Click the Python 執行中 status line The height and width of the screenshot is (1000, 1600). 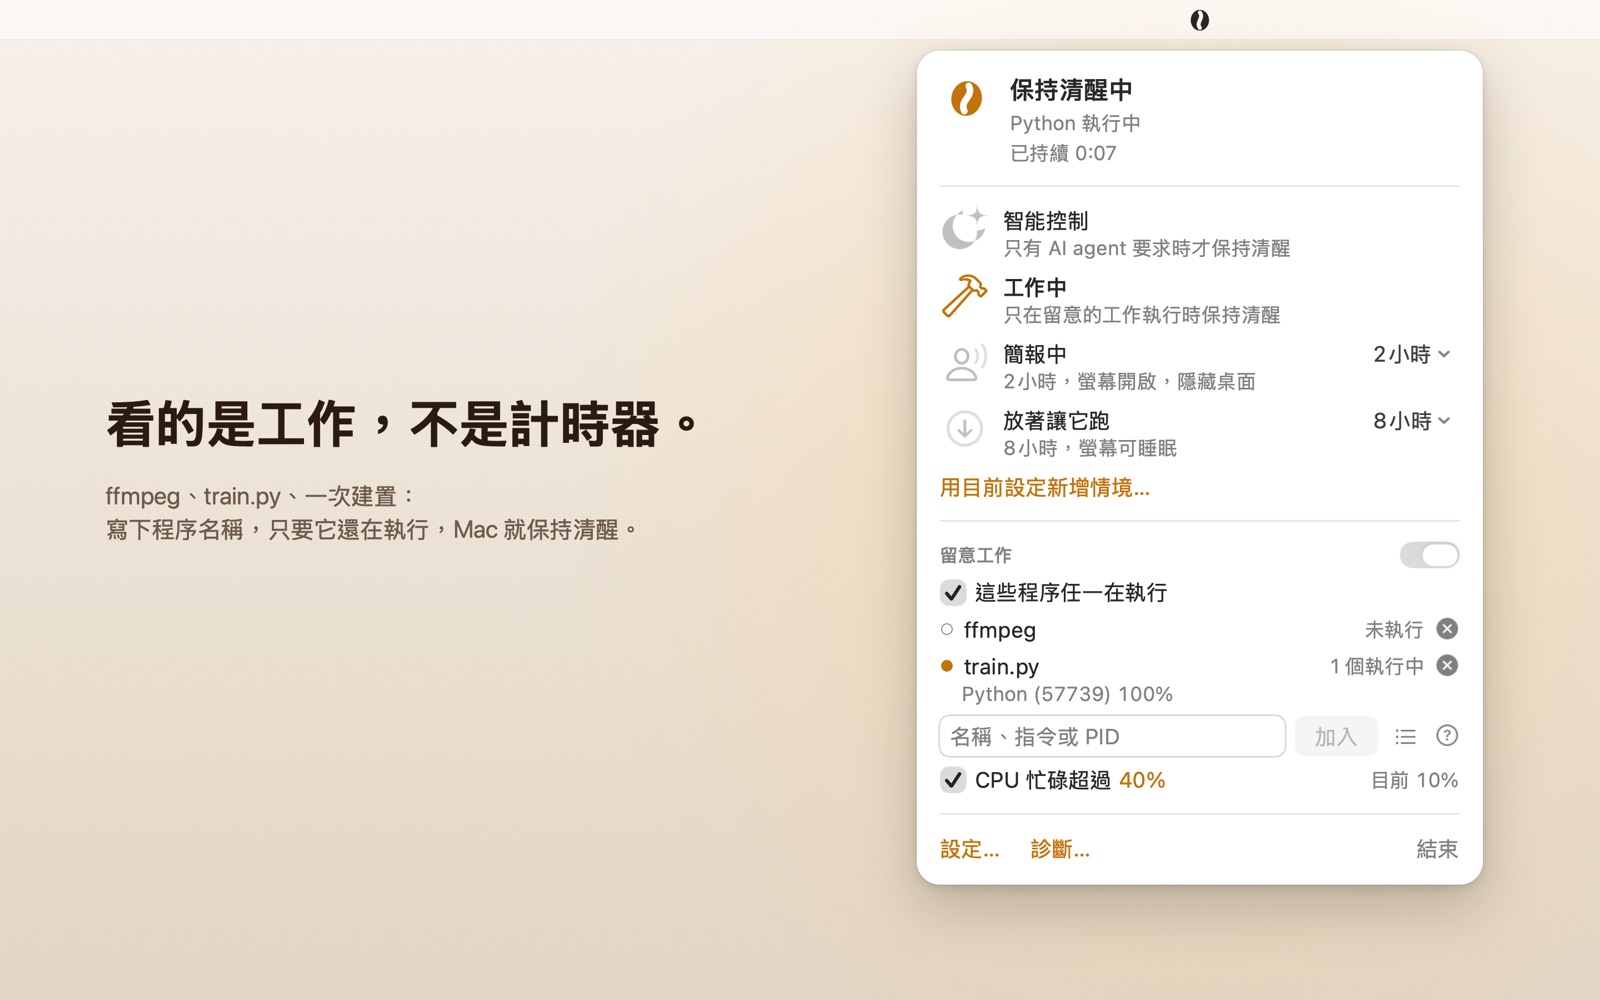tap(1075, 123)
